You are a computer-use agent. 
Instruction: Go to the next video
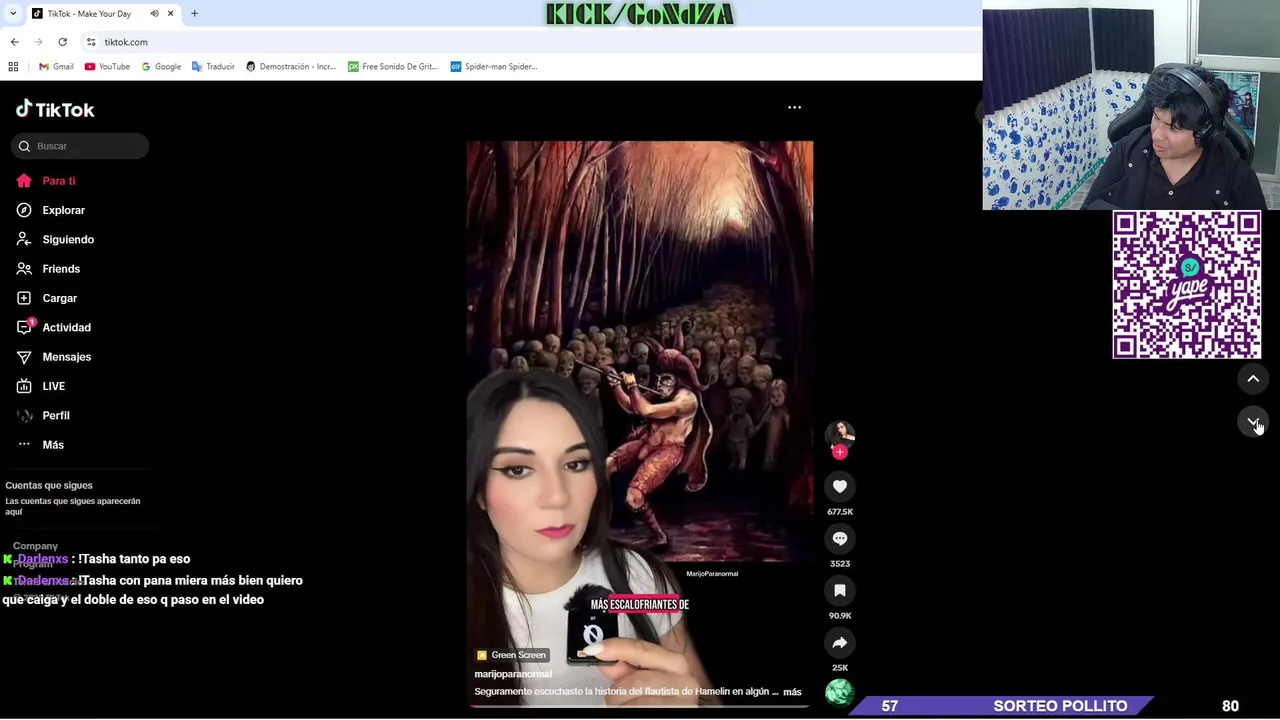[1253, 422]
